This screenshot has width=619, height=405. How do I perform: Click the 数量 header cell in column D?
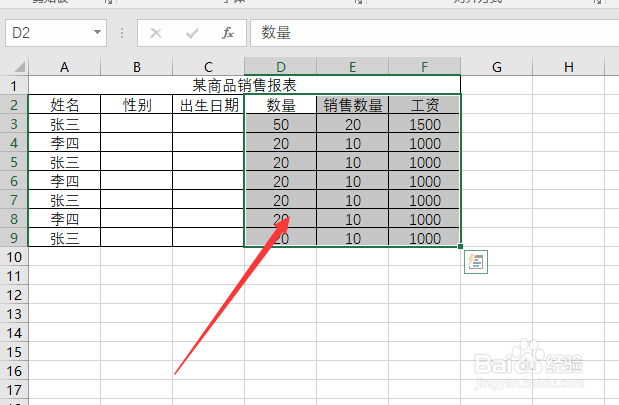[281, 105]
